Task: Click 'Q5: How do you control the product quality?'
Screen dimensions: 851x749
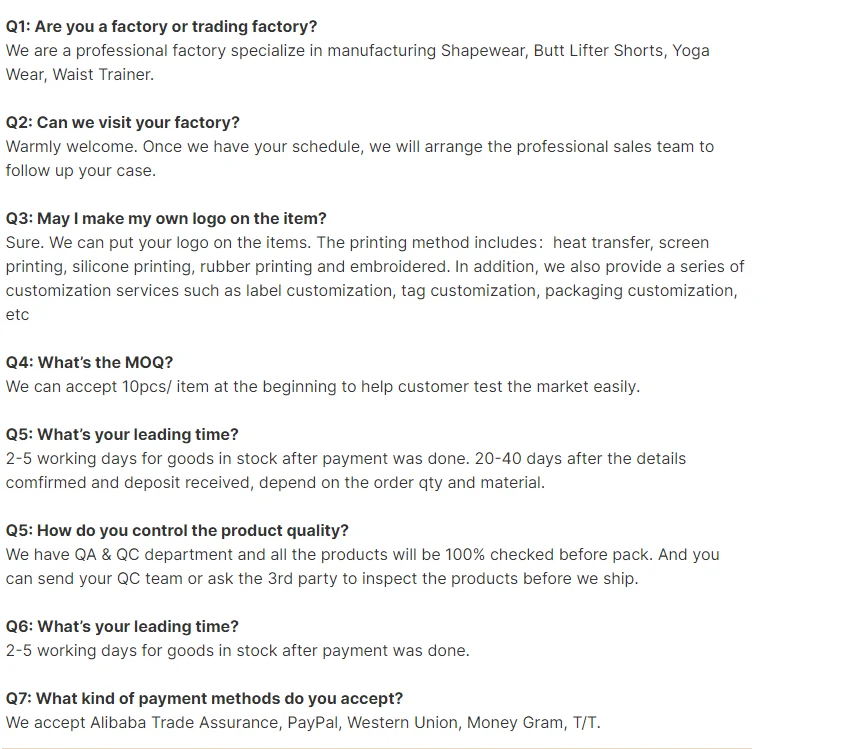Action: [177, 530]
